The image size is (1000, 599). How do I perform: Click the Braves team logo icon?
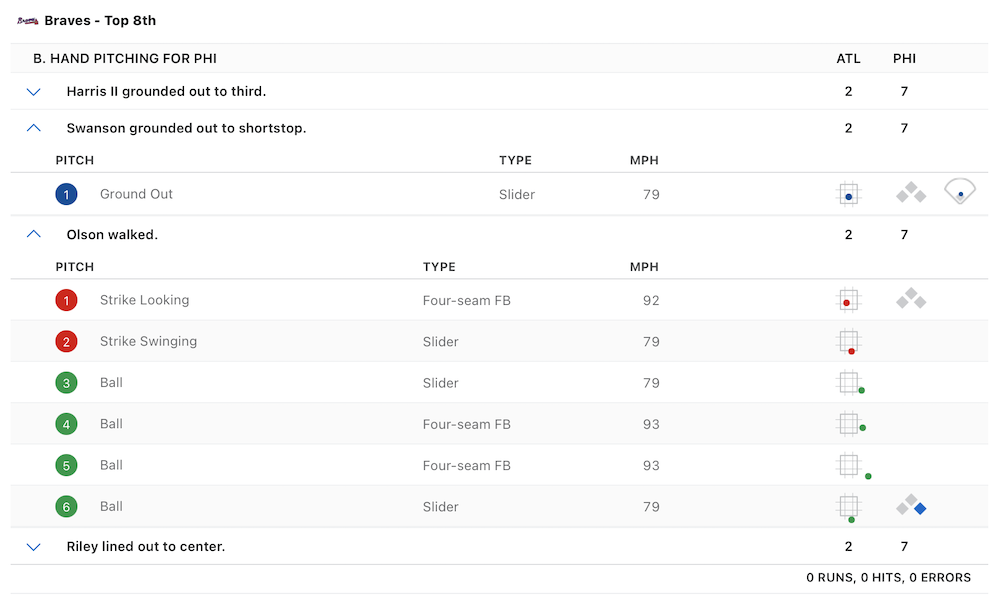tap(28, 21)
